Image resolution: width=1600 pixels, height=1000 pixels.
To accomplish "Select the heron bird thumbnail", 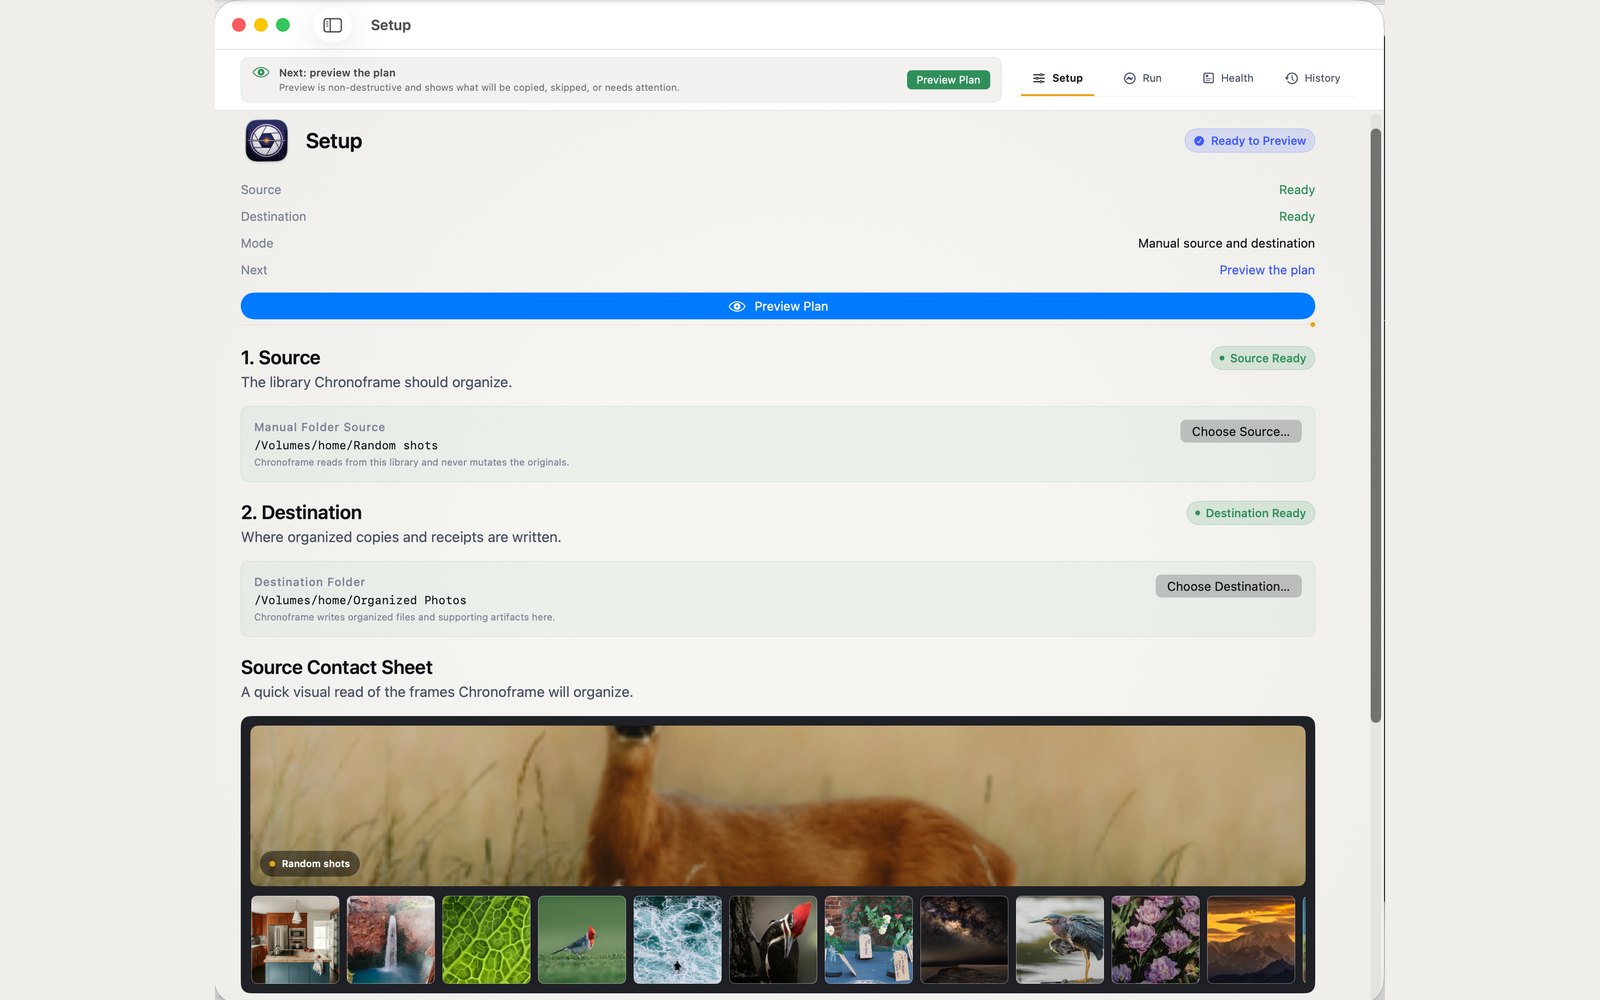I will [1060, 939].
